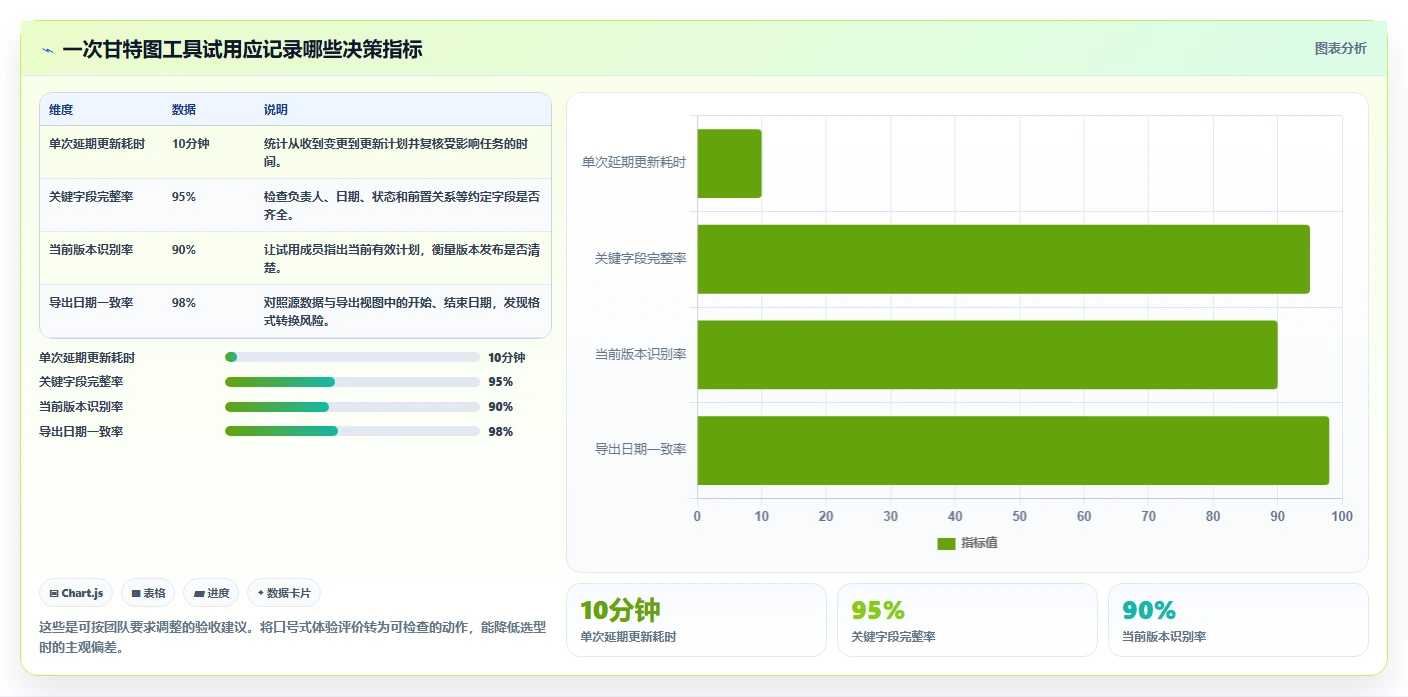Viewport: 1408px width, 697px height.
Task: Click the 导出日期一致率 chart bar
Action: 1013,450
